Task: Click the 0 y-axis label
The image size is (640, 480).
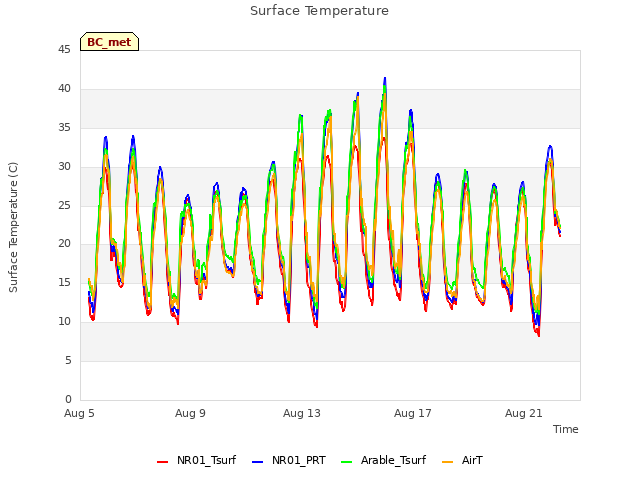Action: pos(68,399)
